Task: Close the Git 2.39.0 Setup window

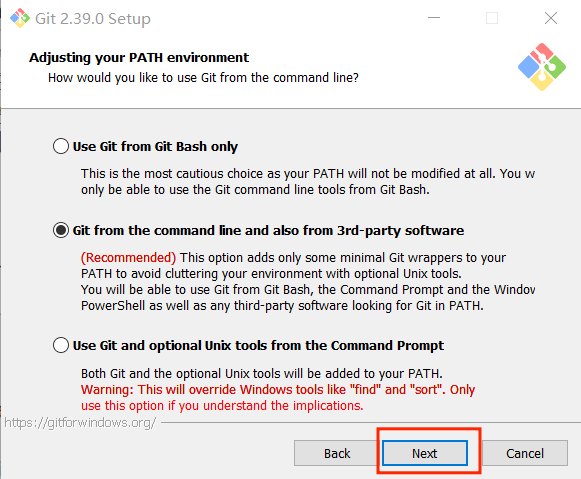Action: 551,18
